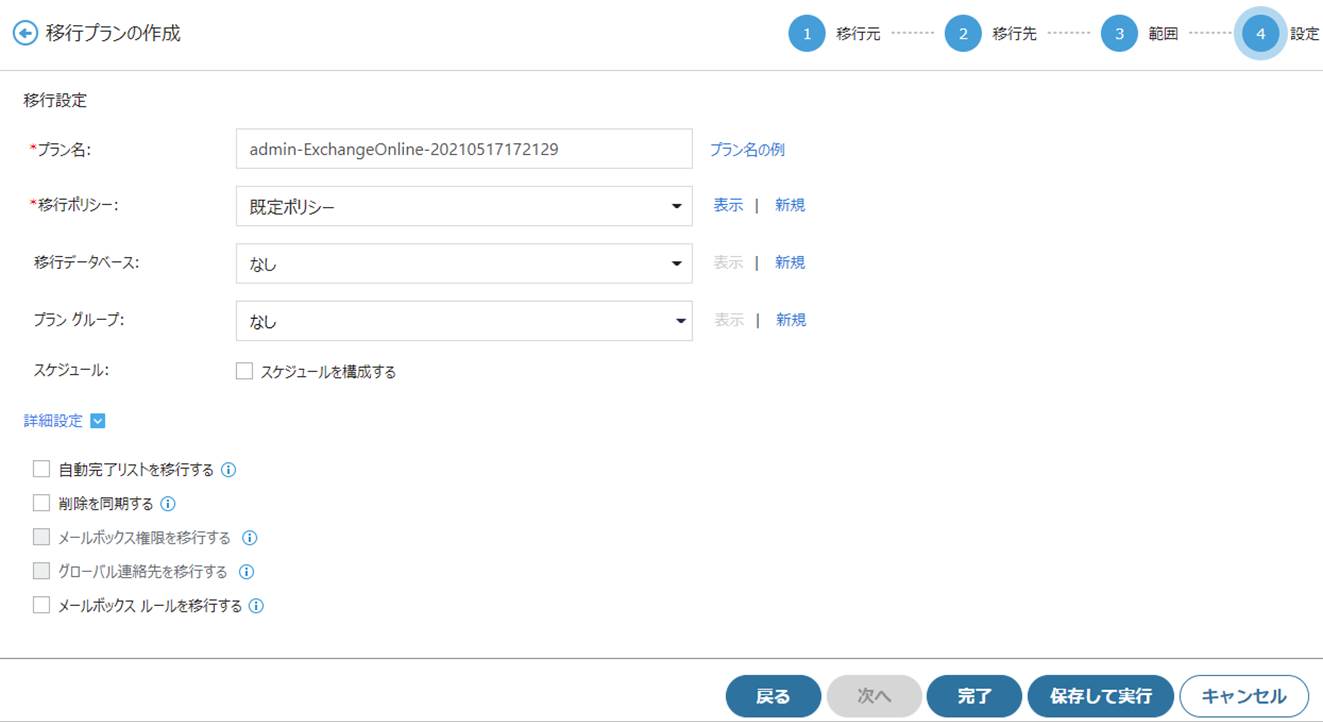The height and width of the screenshot is (722, 1323).
Task: Toggle メールボックス権限を移行する checkbox
Action: pyautogui.click(x=41, y=537)
